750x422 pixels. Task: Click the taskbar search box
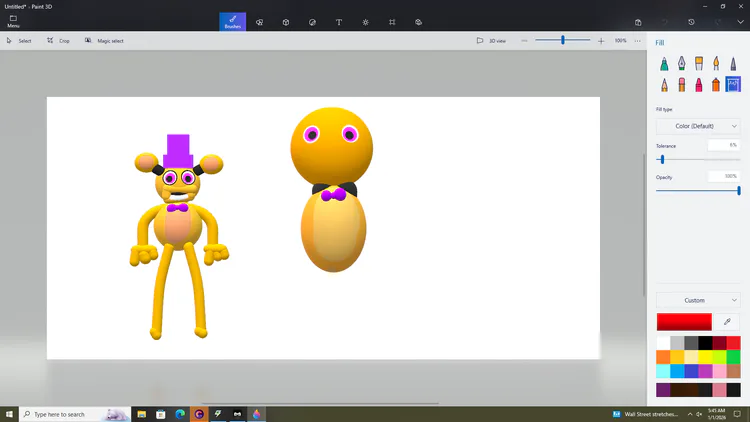tap(75, 414)
